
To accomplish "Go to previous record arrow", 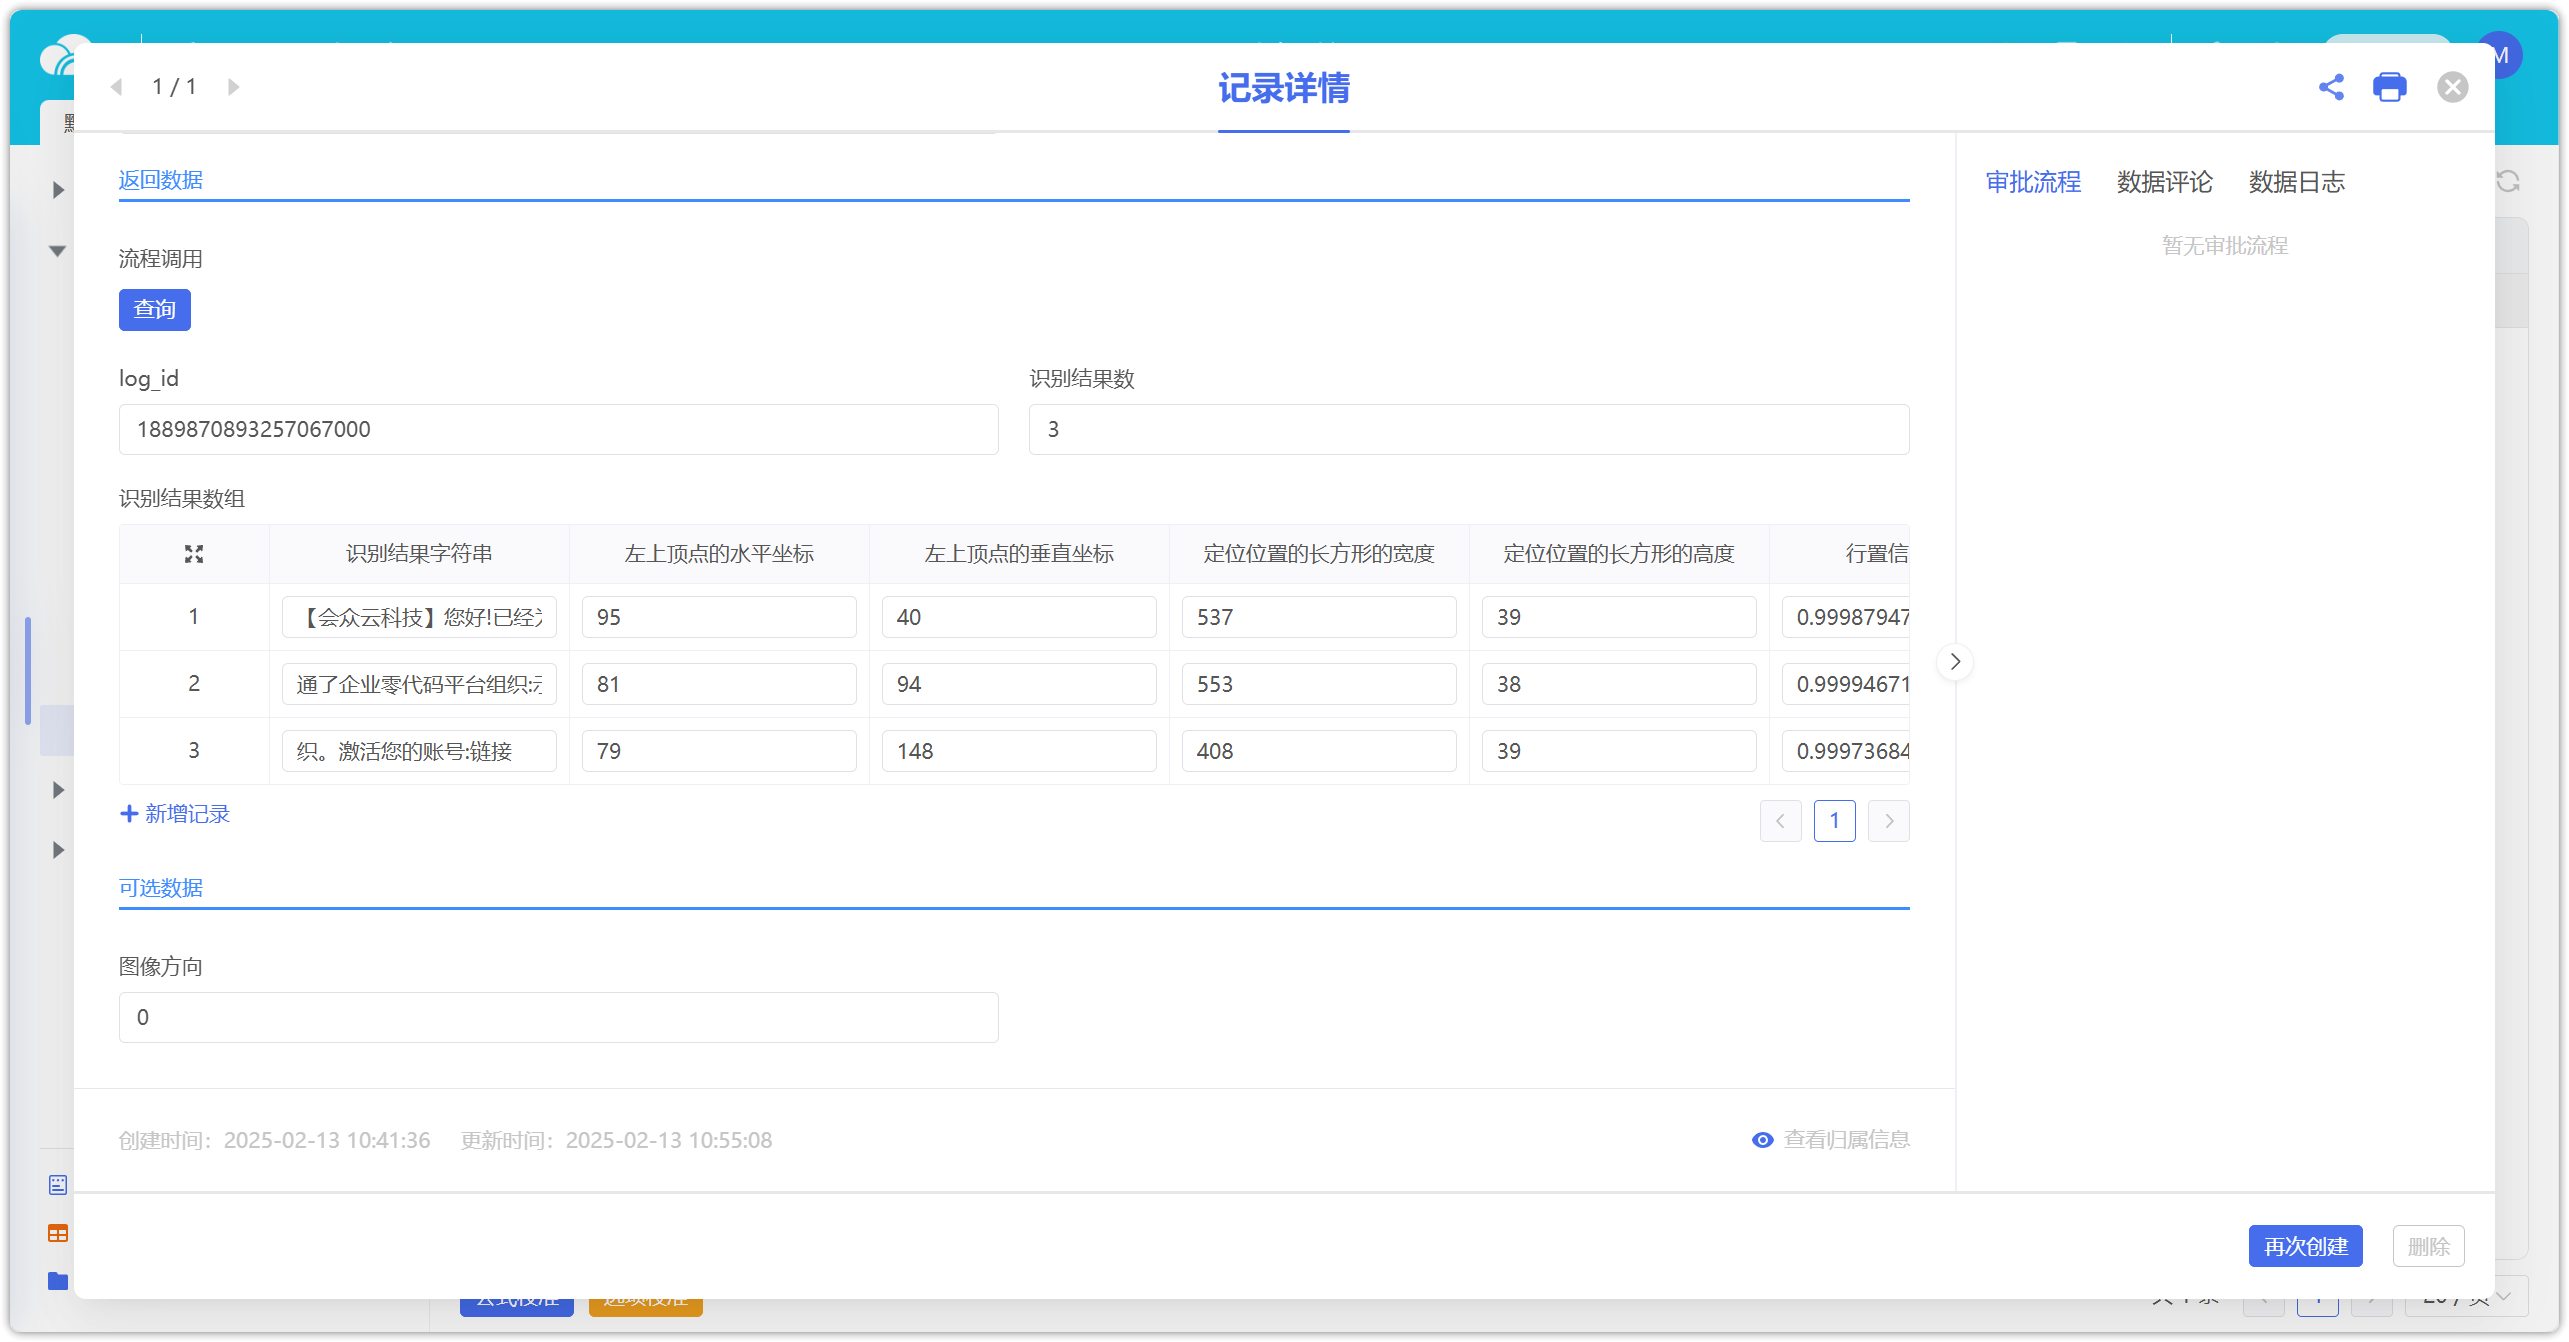I will pos(117,87).
